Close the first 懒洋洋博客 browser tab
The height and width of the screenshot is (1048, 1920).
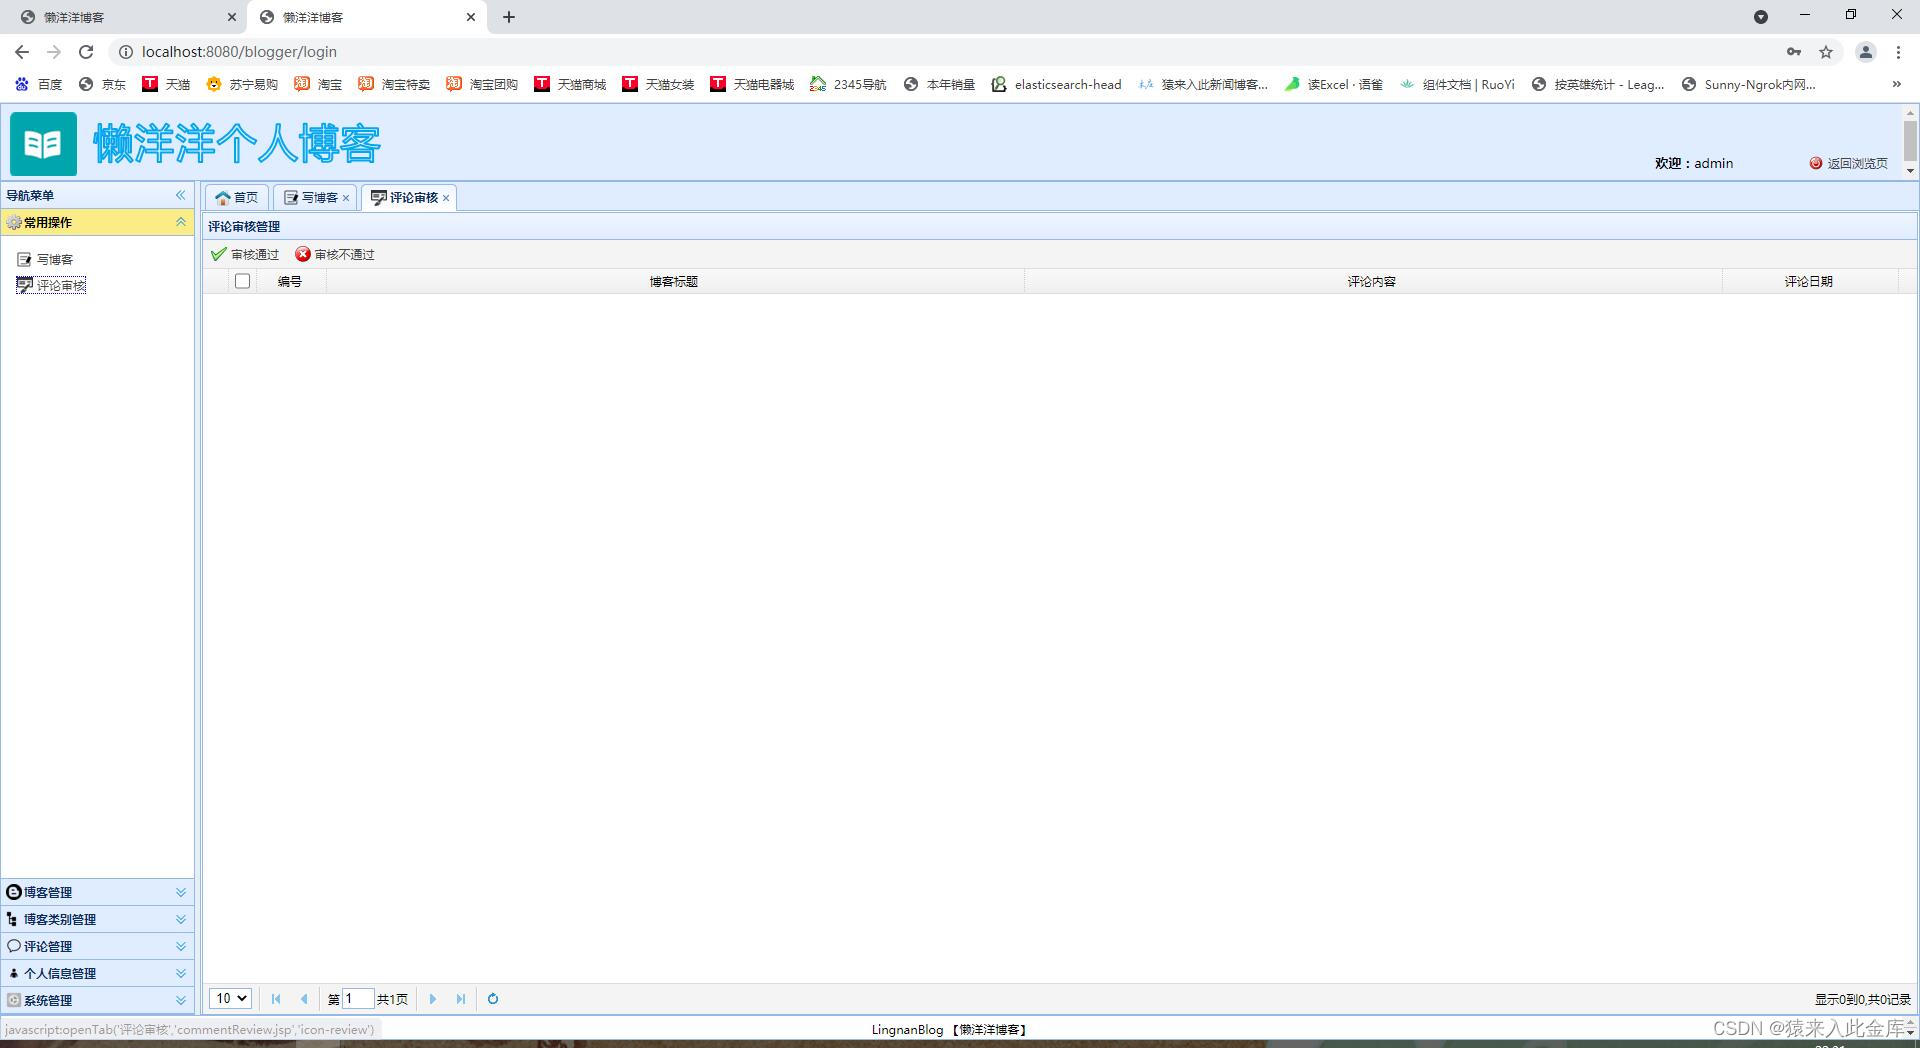[232, 17]
